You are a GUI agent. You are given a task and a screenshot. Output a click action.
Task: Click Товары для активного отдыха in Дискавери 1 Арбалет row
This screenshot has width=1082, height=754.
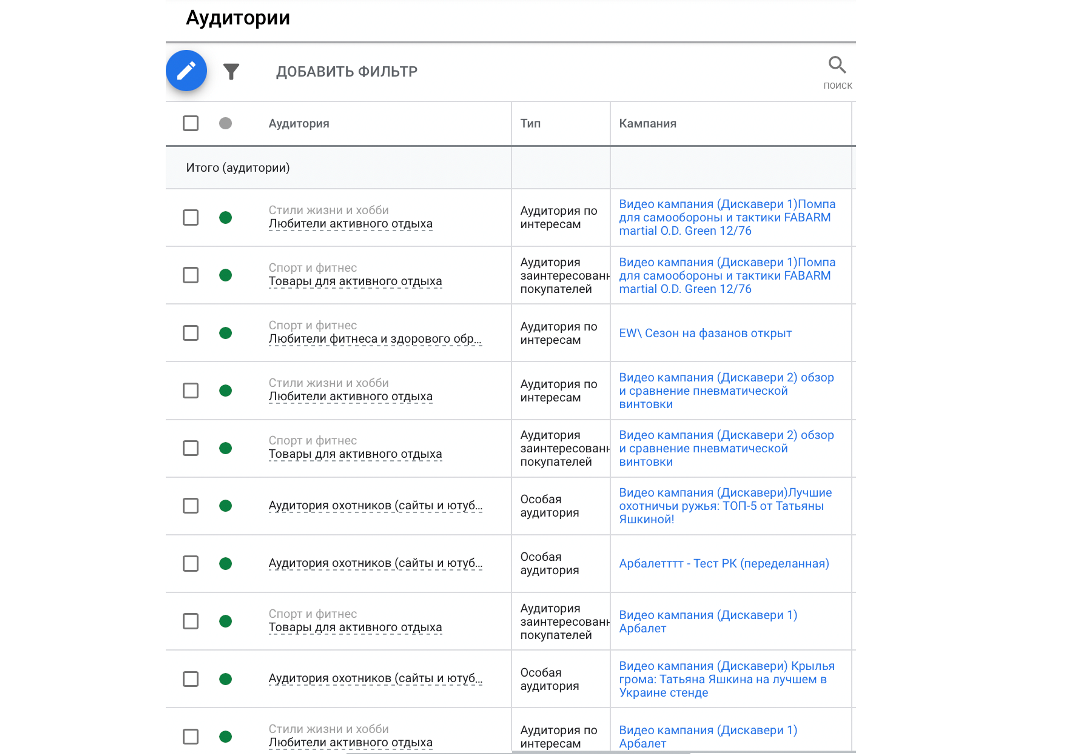click(355, 628)
